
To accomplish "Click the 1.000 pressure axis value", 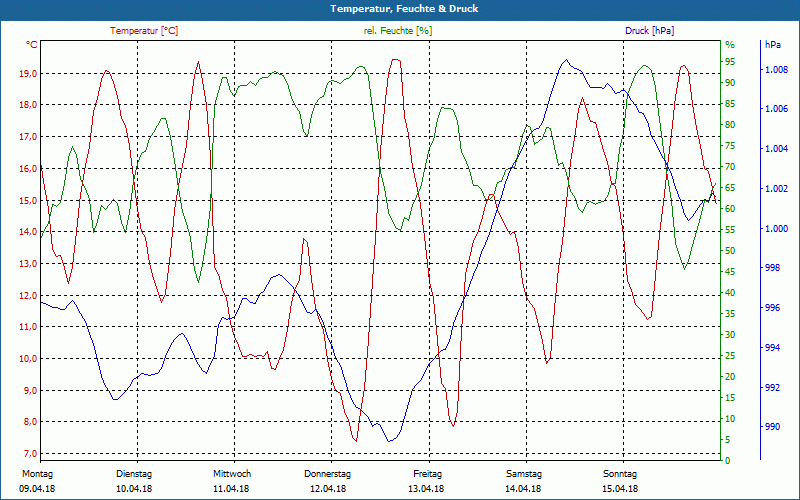I will 777,229.
